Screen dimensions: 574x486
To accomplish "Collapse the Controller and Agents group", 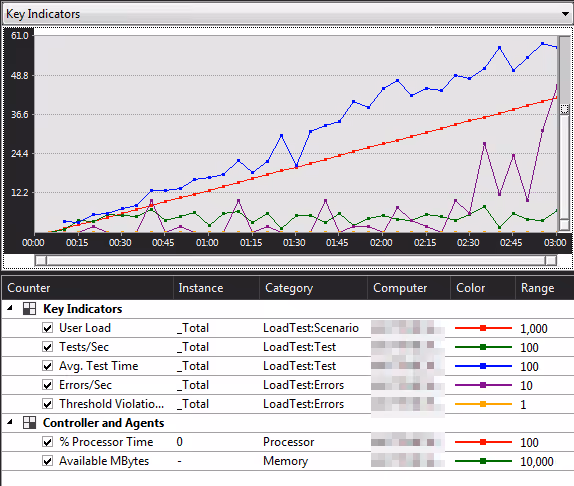I will click(x=10, y=423).
